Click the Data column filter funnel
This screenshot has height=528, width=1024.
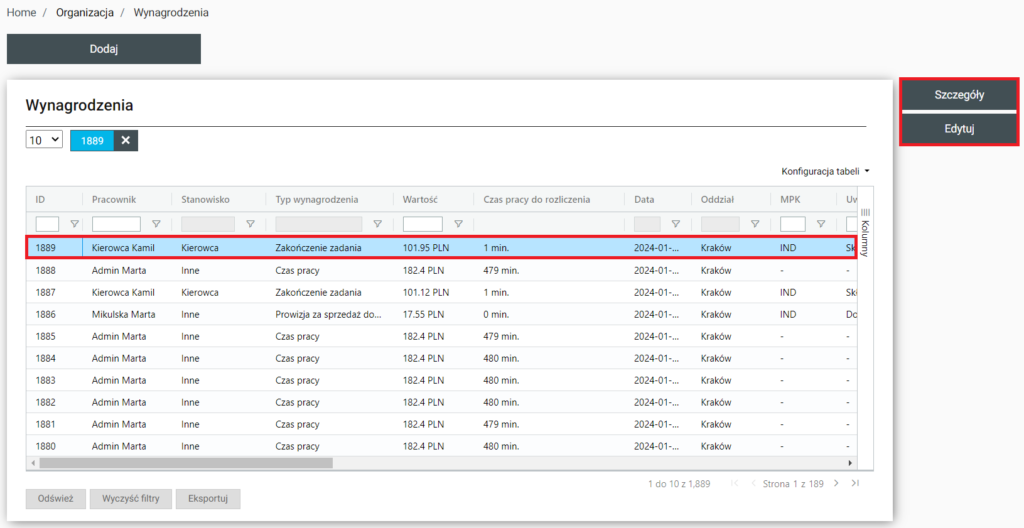675,224
